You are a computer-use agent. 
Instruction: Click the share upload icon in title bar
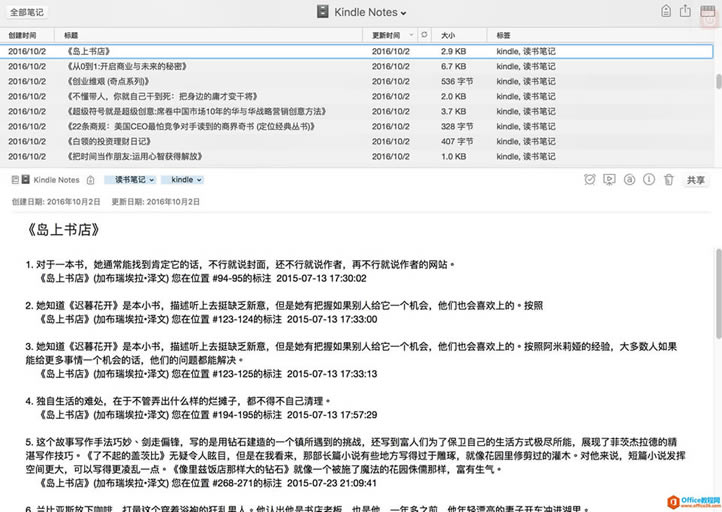pos(685,11)
